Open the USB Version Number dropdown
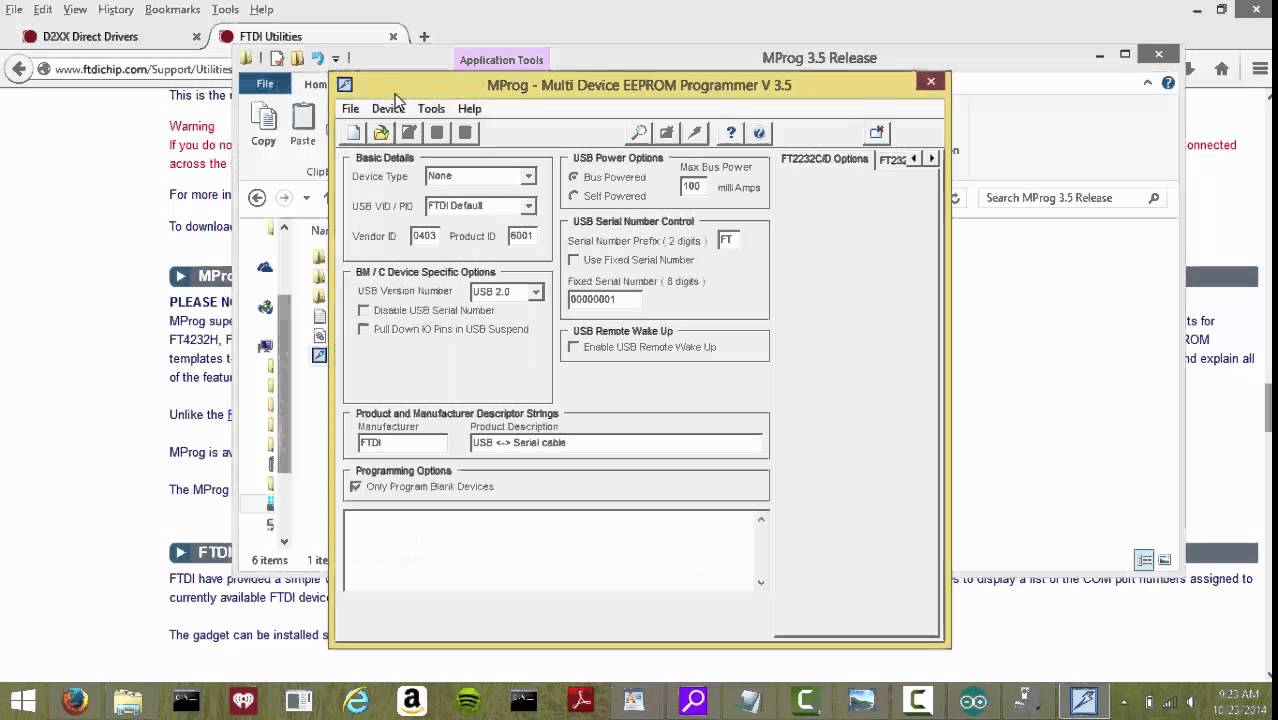1278x720 pixels. (x=536, y=292)
